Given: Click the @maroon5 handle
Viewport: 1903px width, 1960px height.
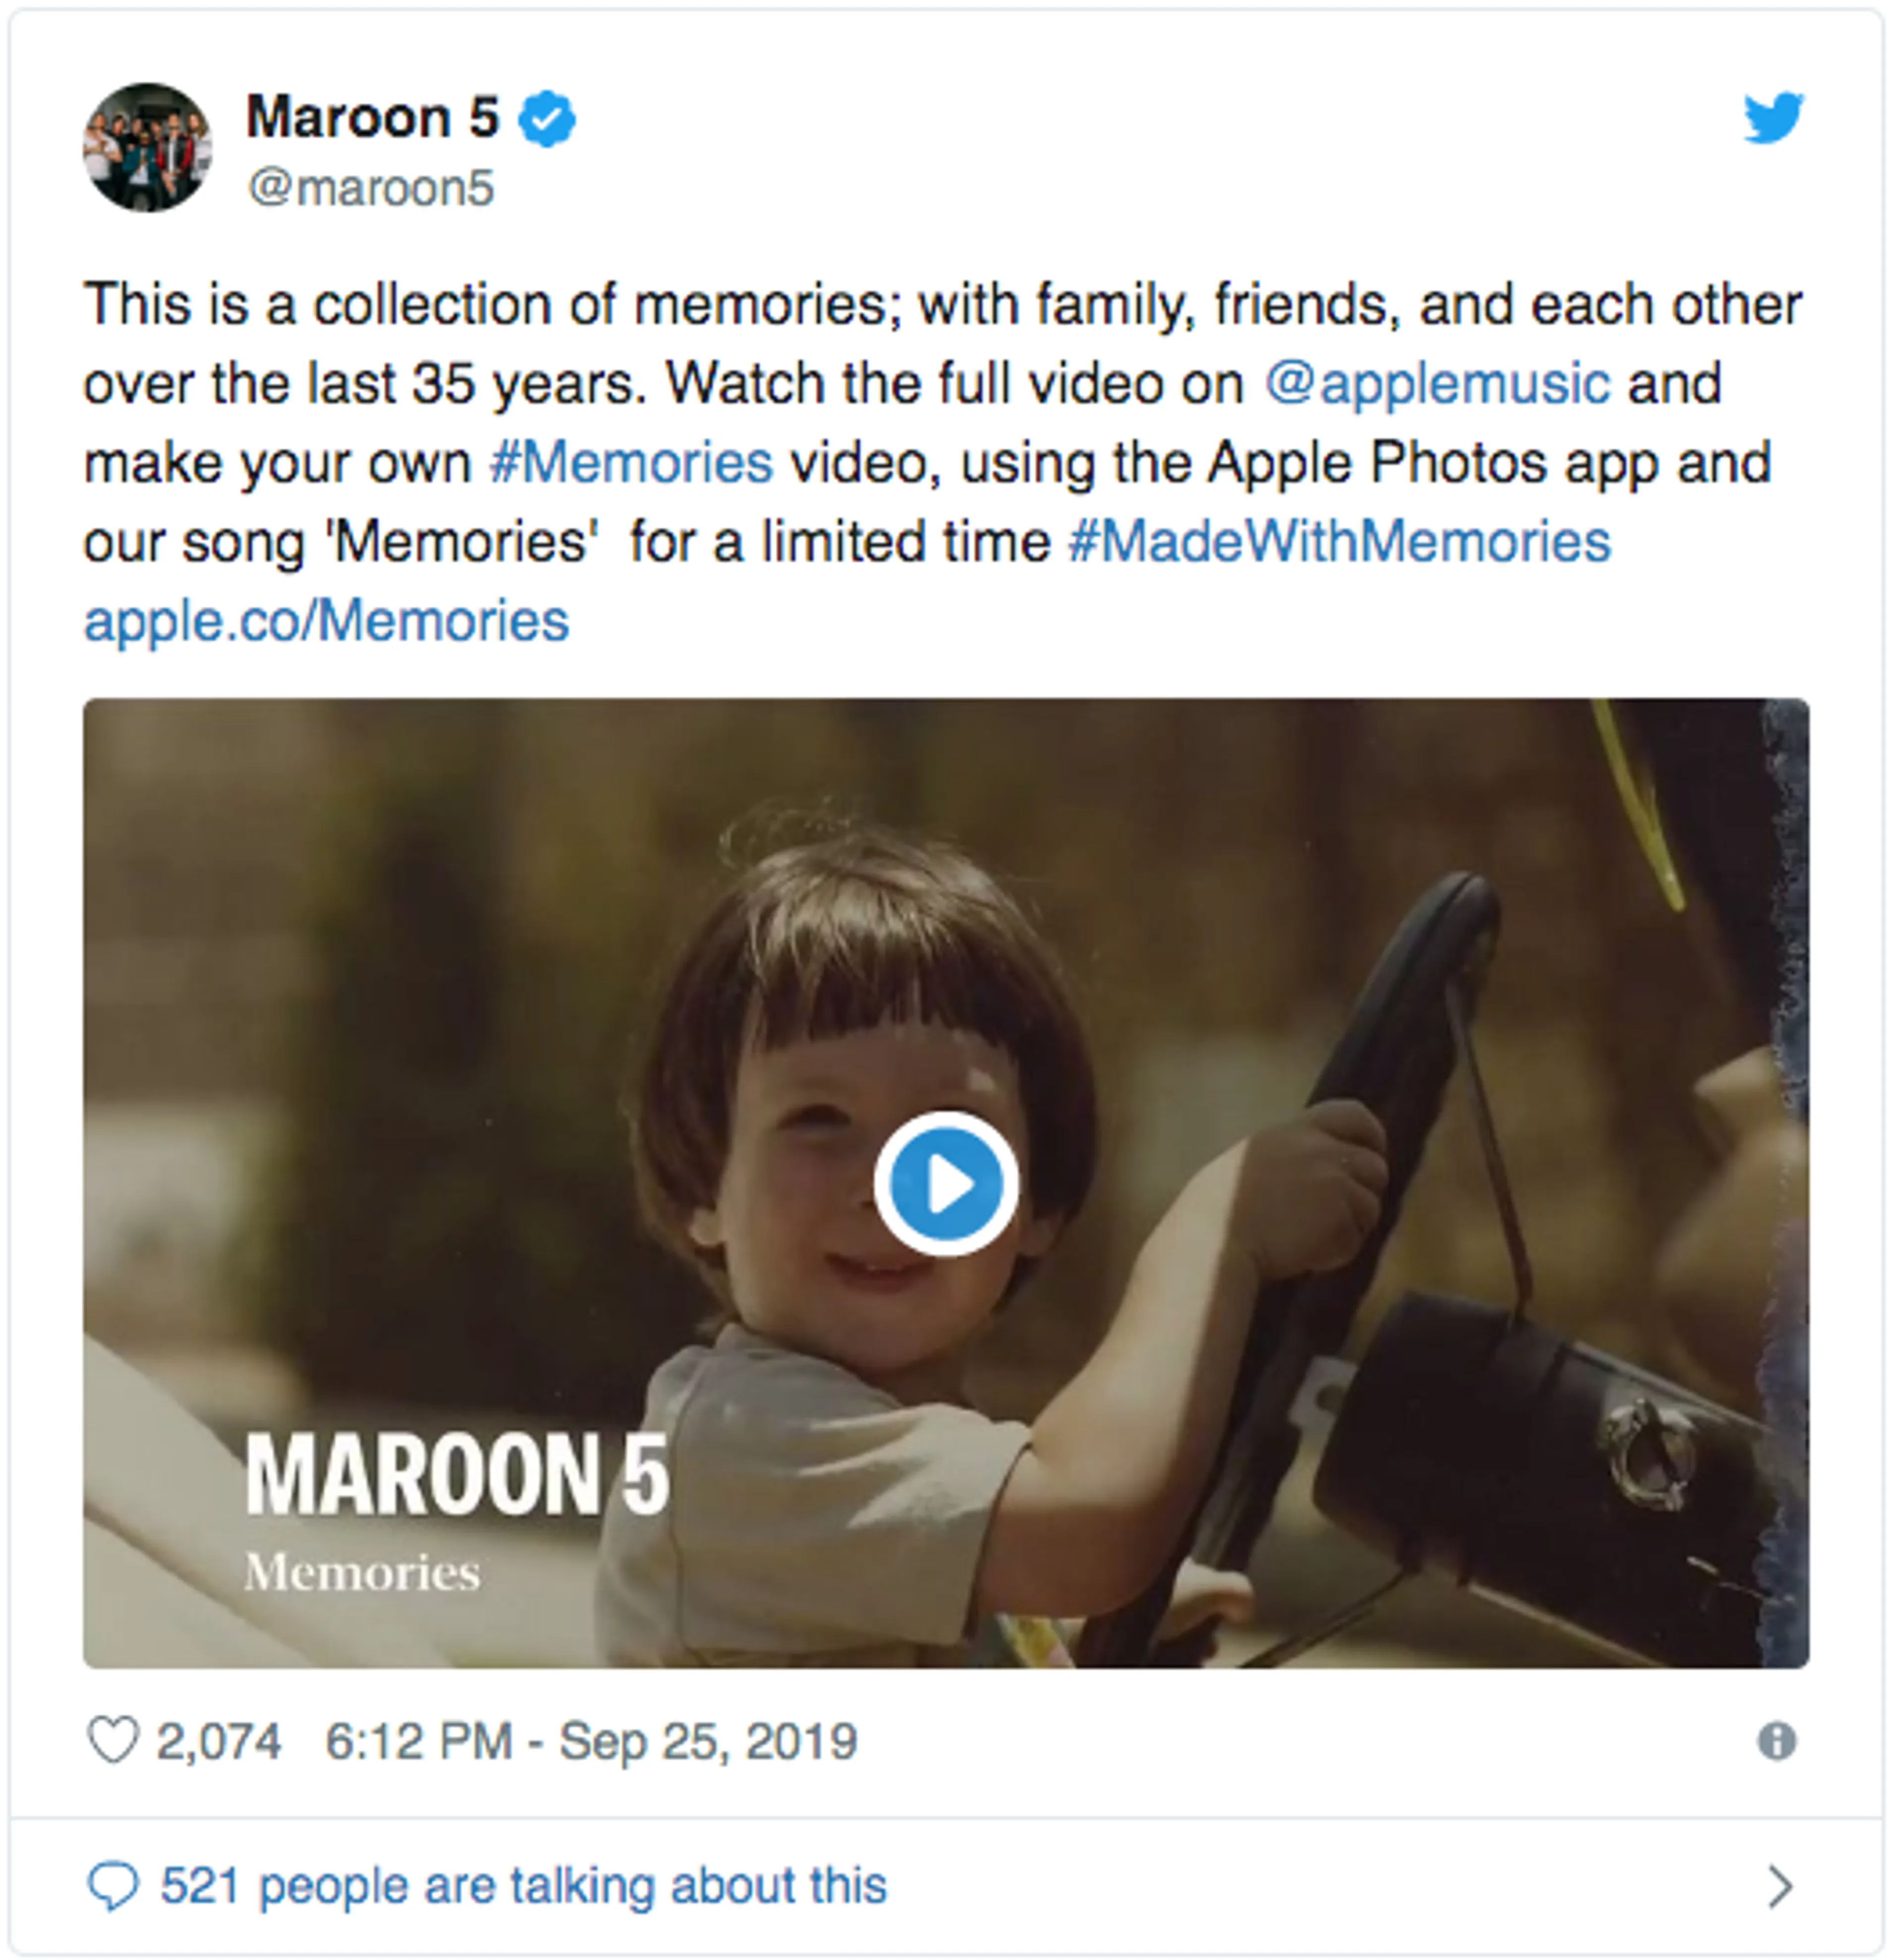Looking at the screenshot, I should tap(371, 188).
